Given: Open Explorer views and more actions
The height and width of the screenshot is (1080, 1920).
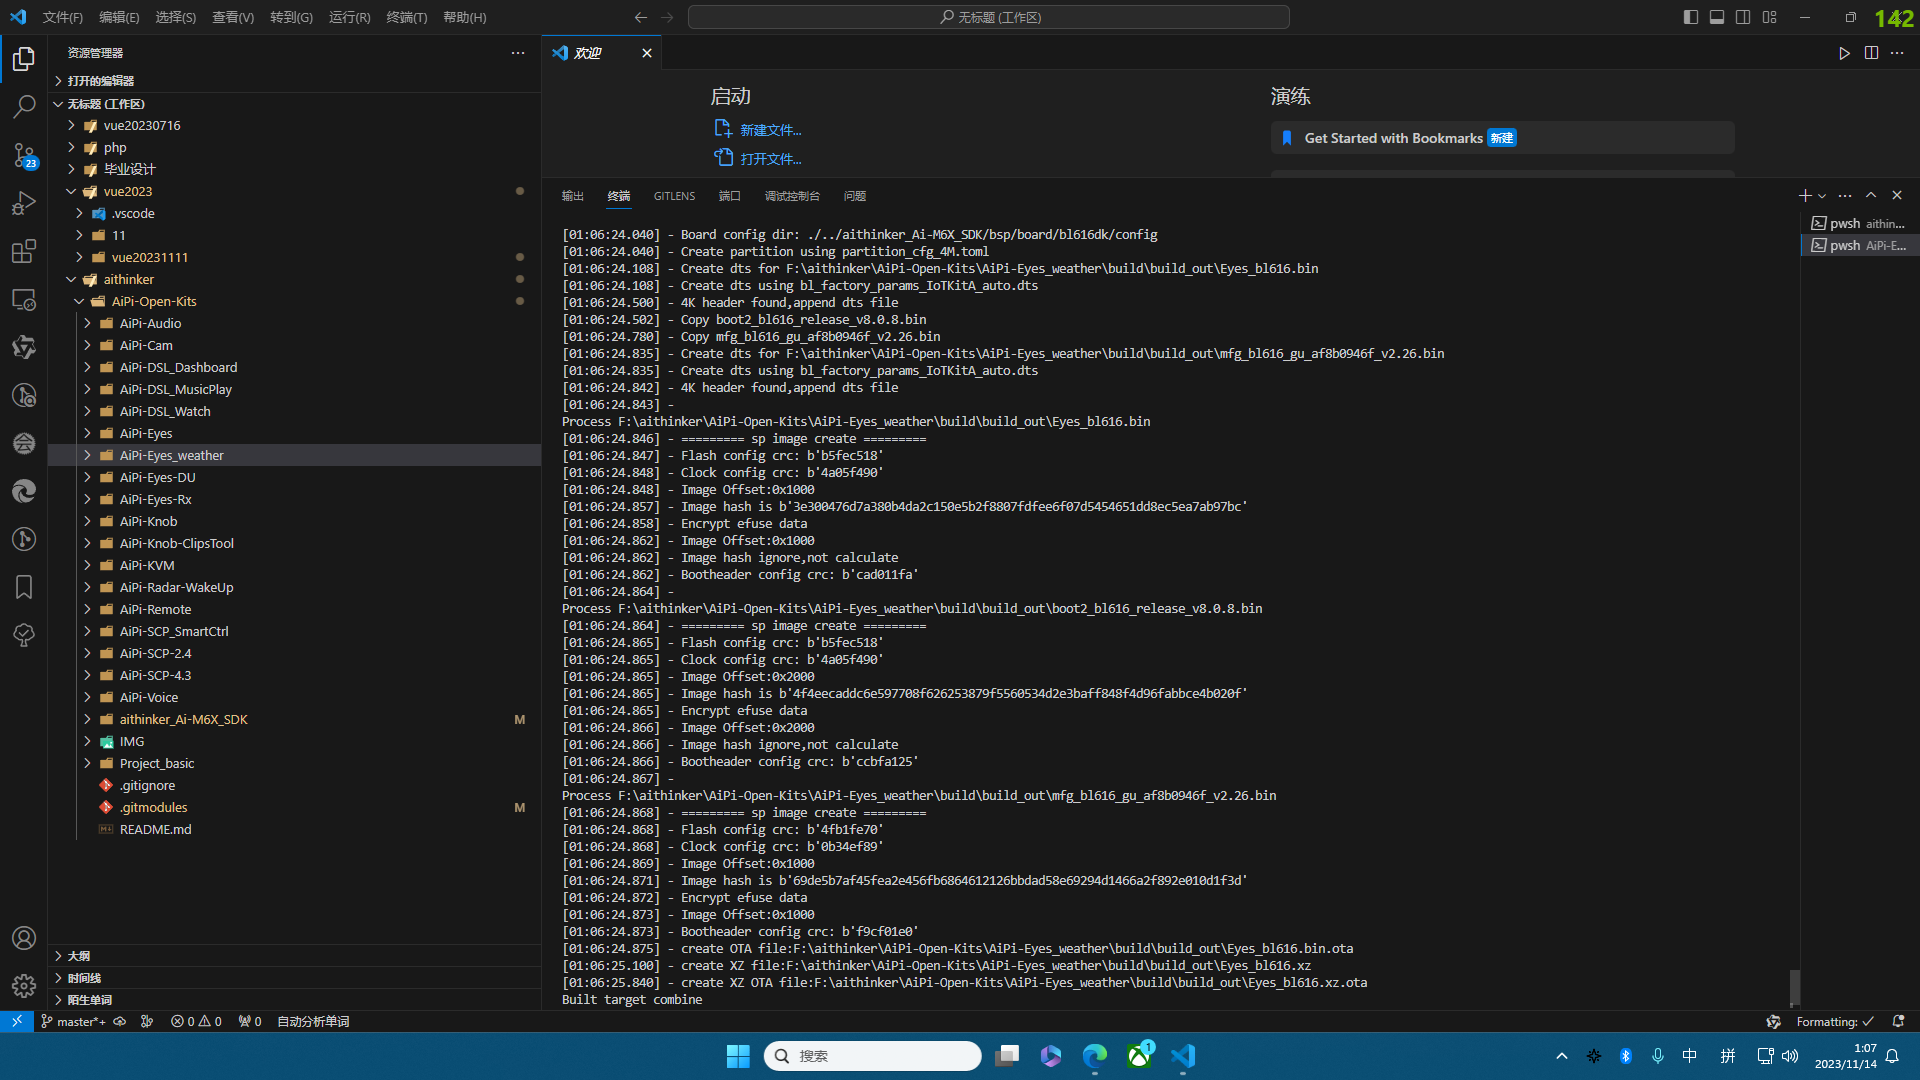Looking at the screenshot, I should [x=518, y=53].
